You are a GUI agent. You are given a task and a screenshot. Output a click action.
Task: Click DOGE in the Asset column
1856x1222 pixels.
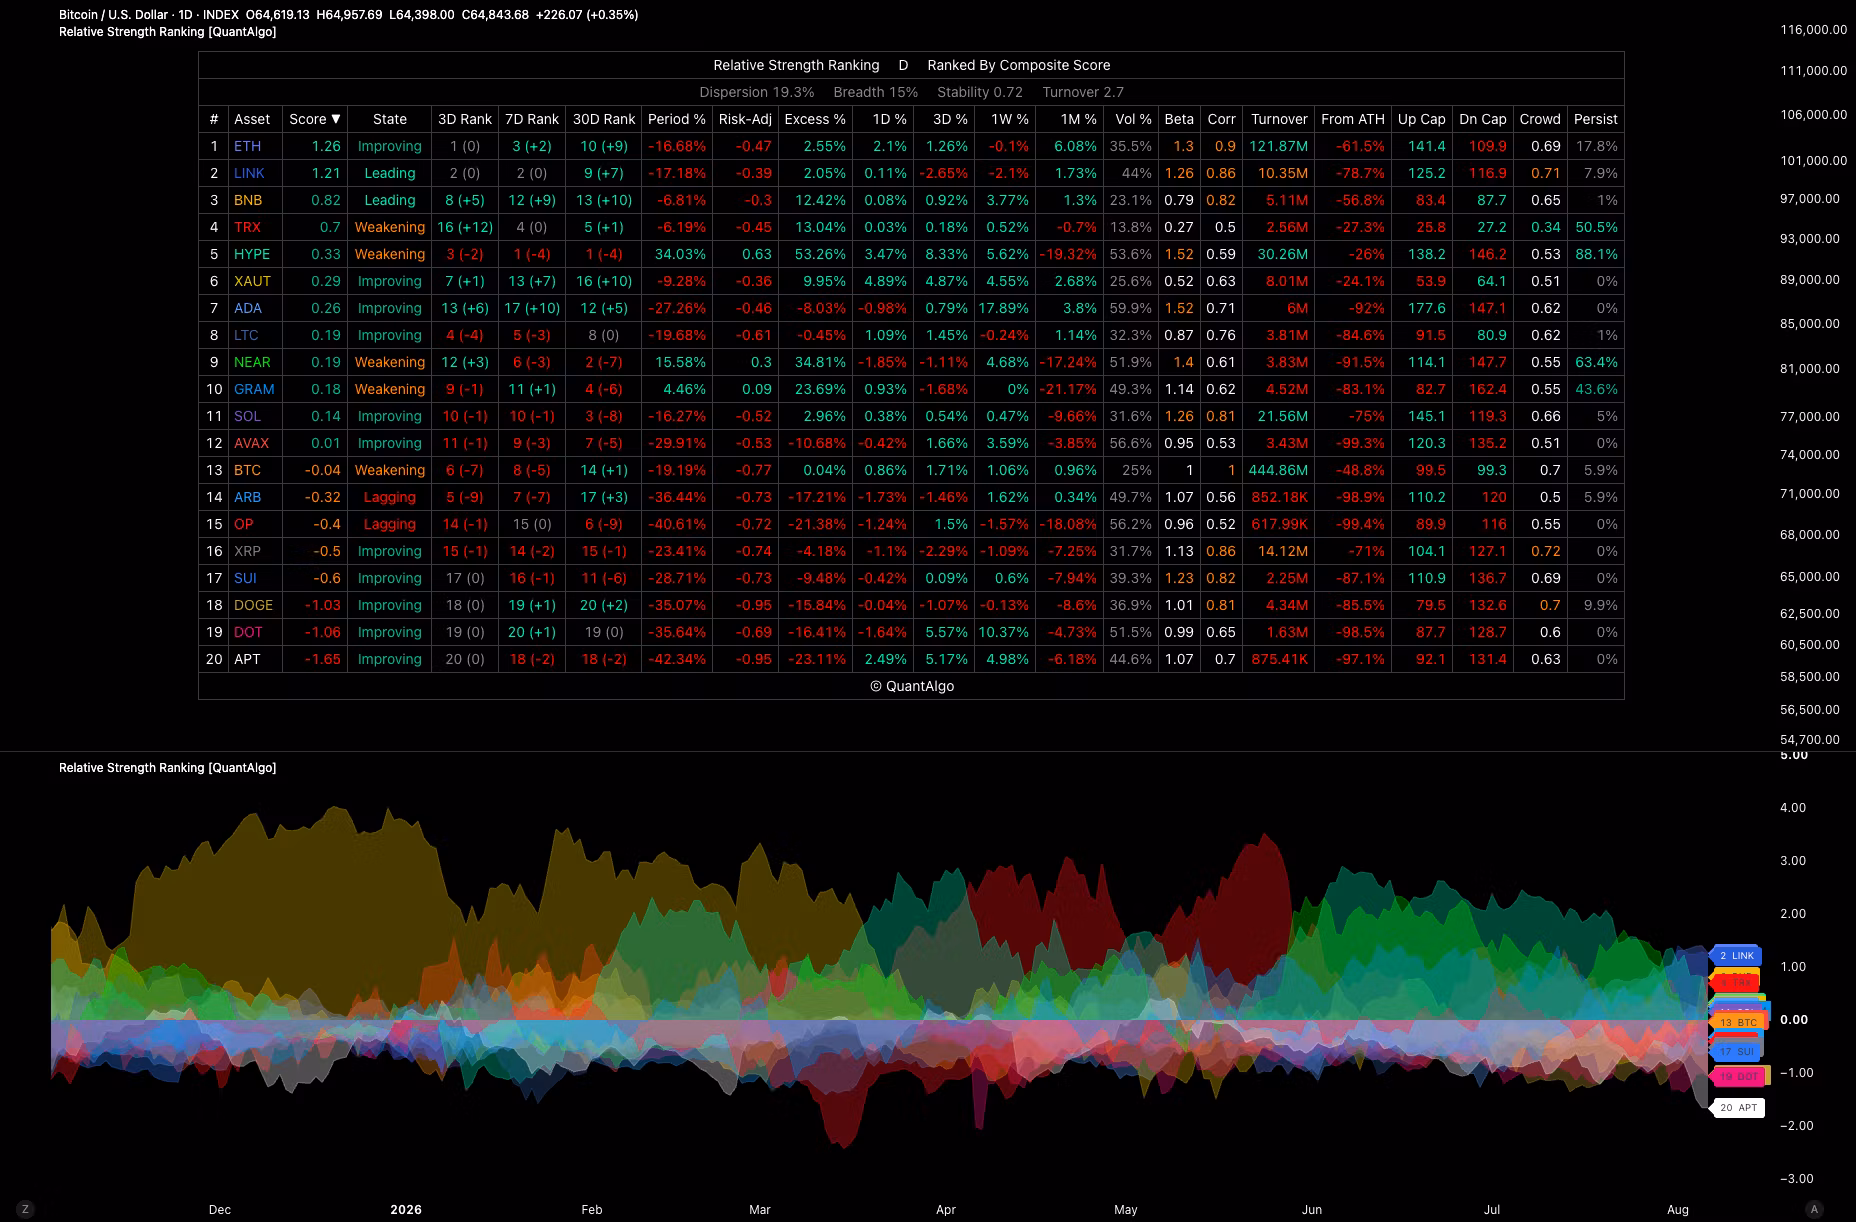click(x=253, y=605)
